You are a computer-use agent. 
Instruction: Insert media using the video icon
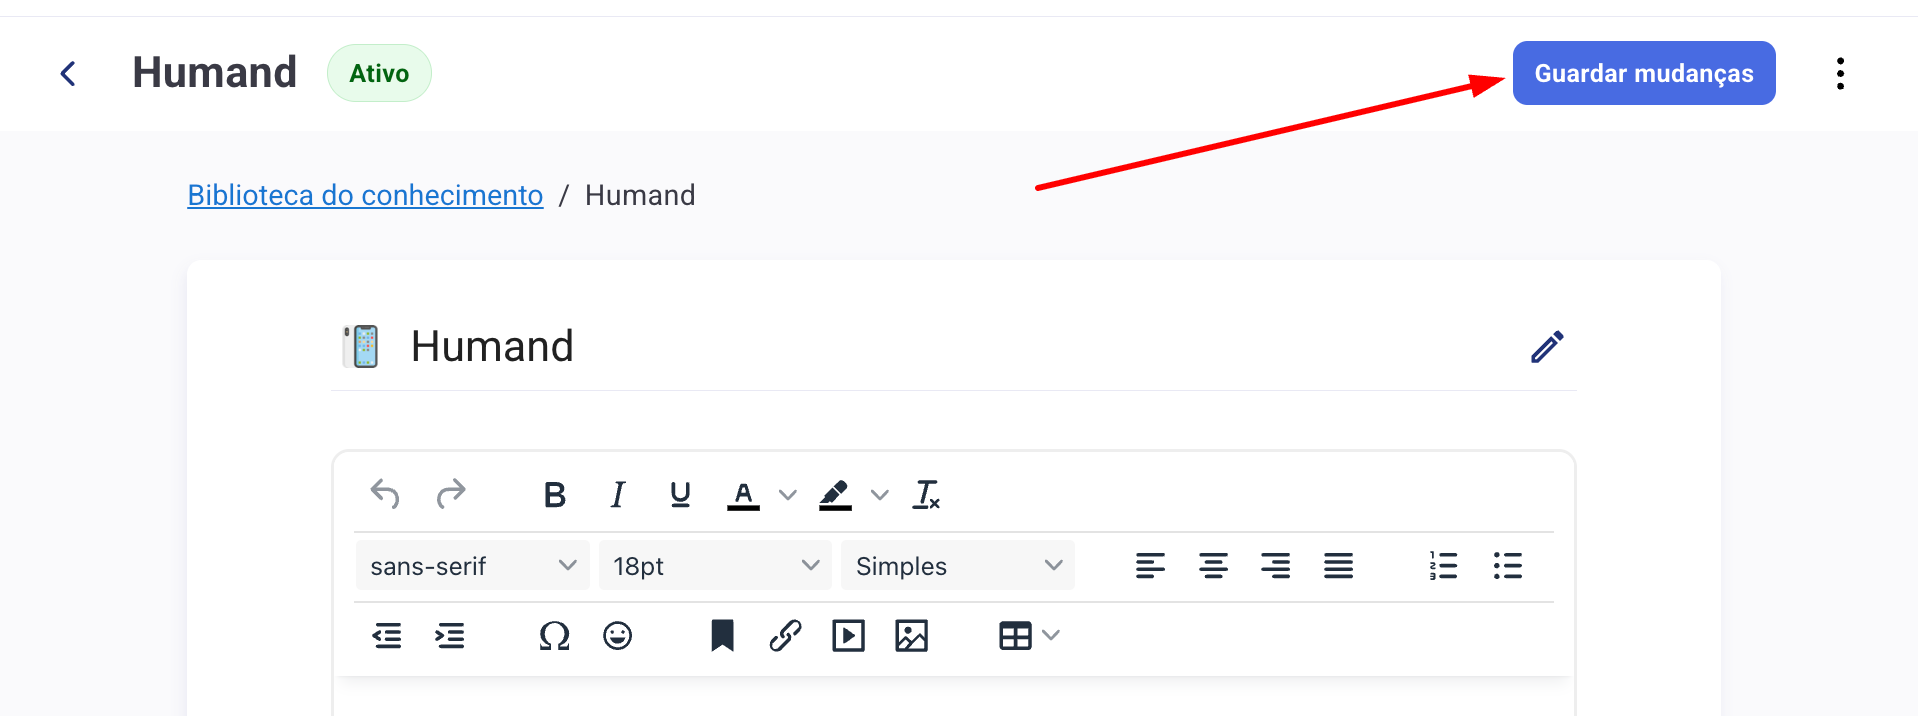(848, 636)
